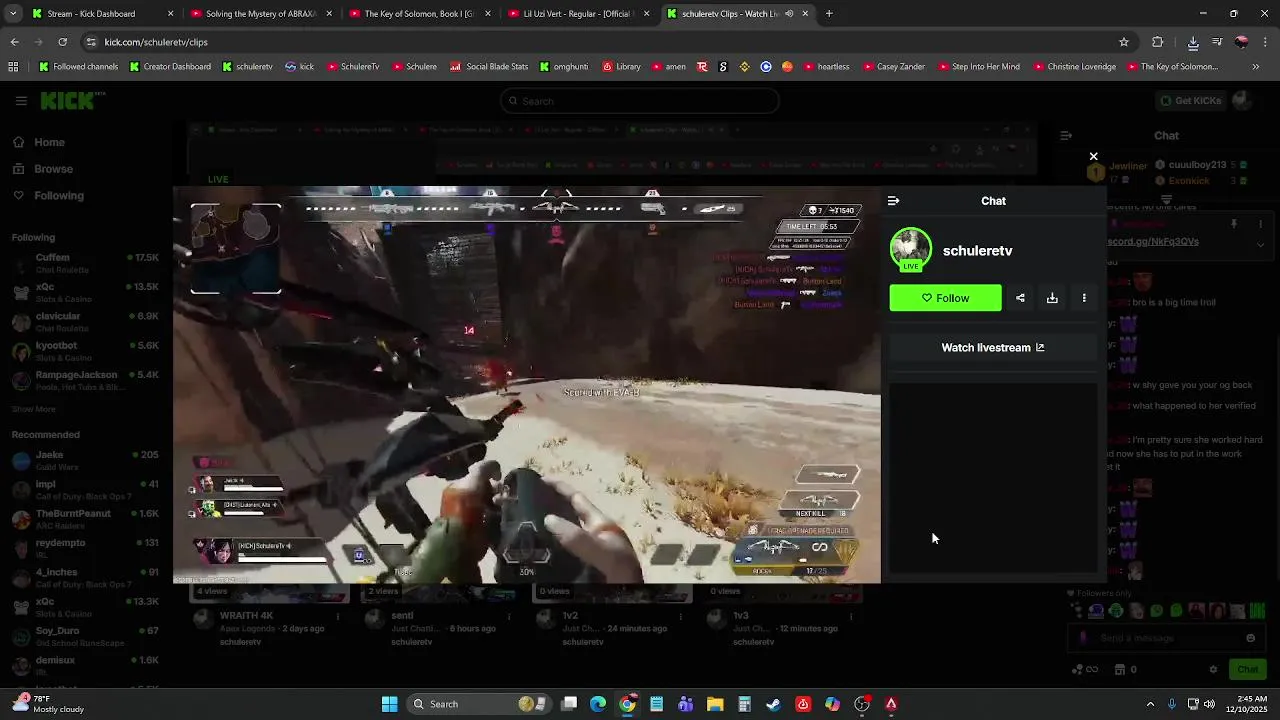
Task: Open RampageJackson channel in sidebar
Action: tap(85, 380)
